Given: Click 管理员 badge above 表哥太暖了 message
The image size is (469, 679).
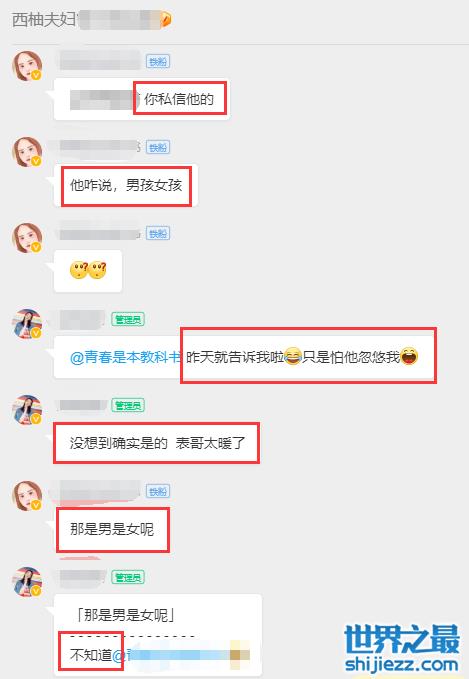Looking at the screenshot, I should coord(128,405).
